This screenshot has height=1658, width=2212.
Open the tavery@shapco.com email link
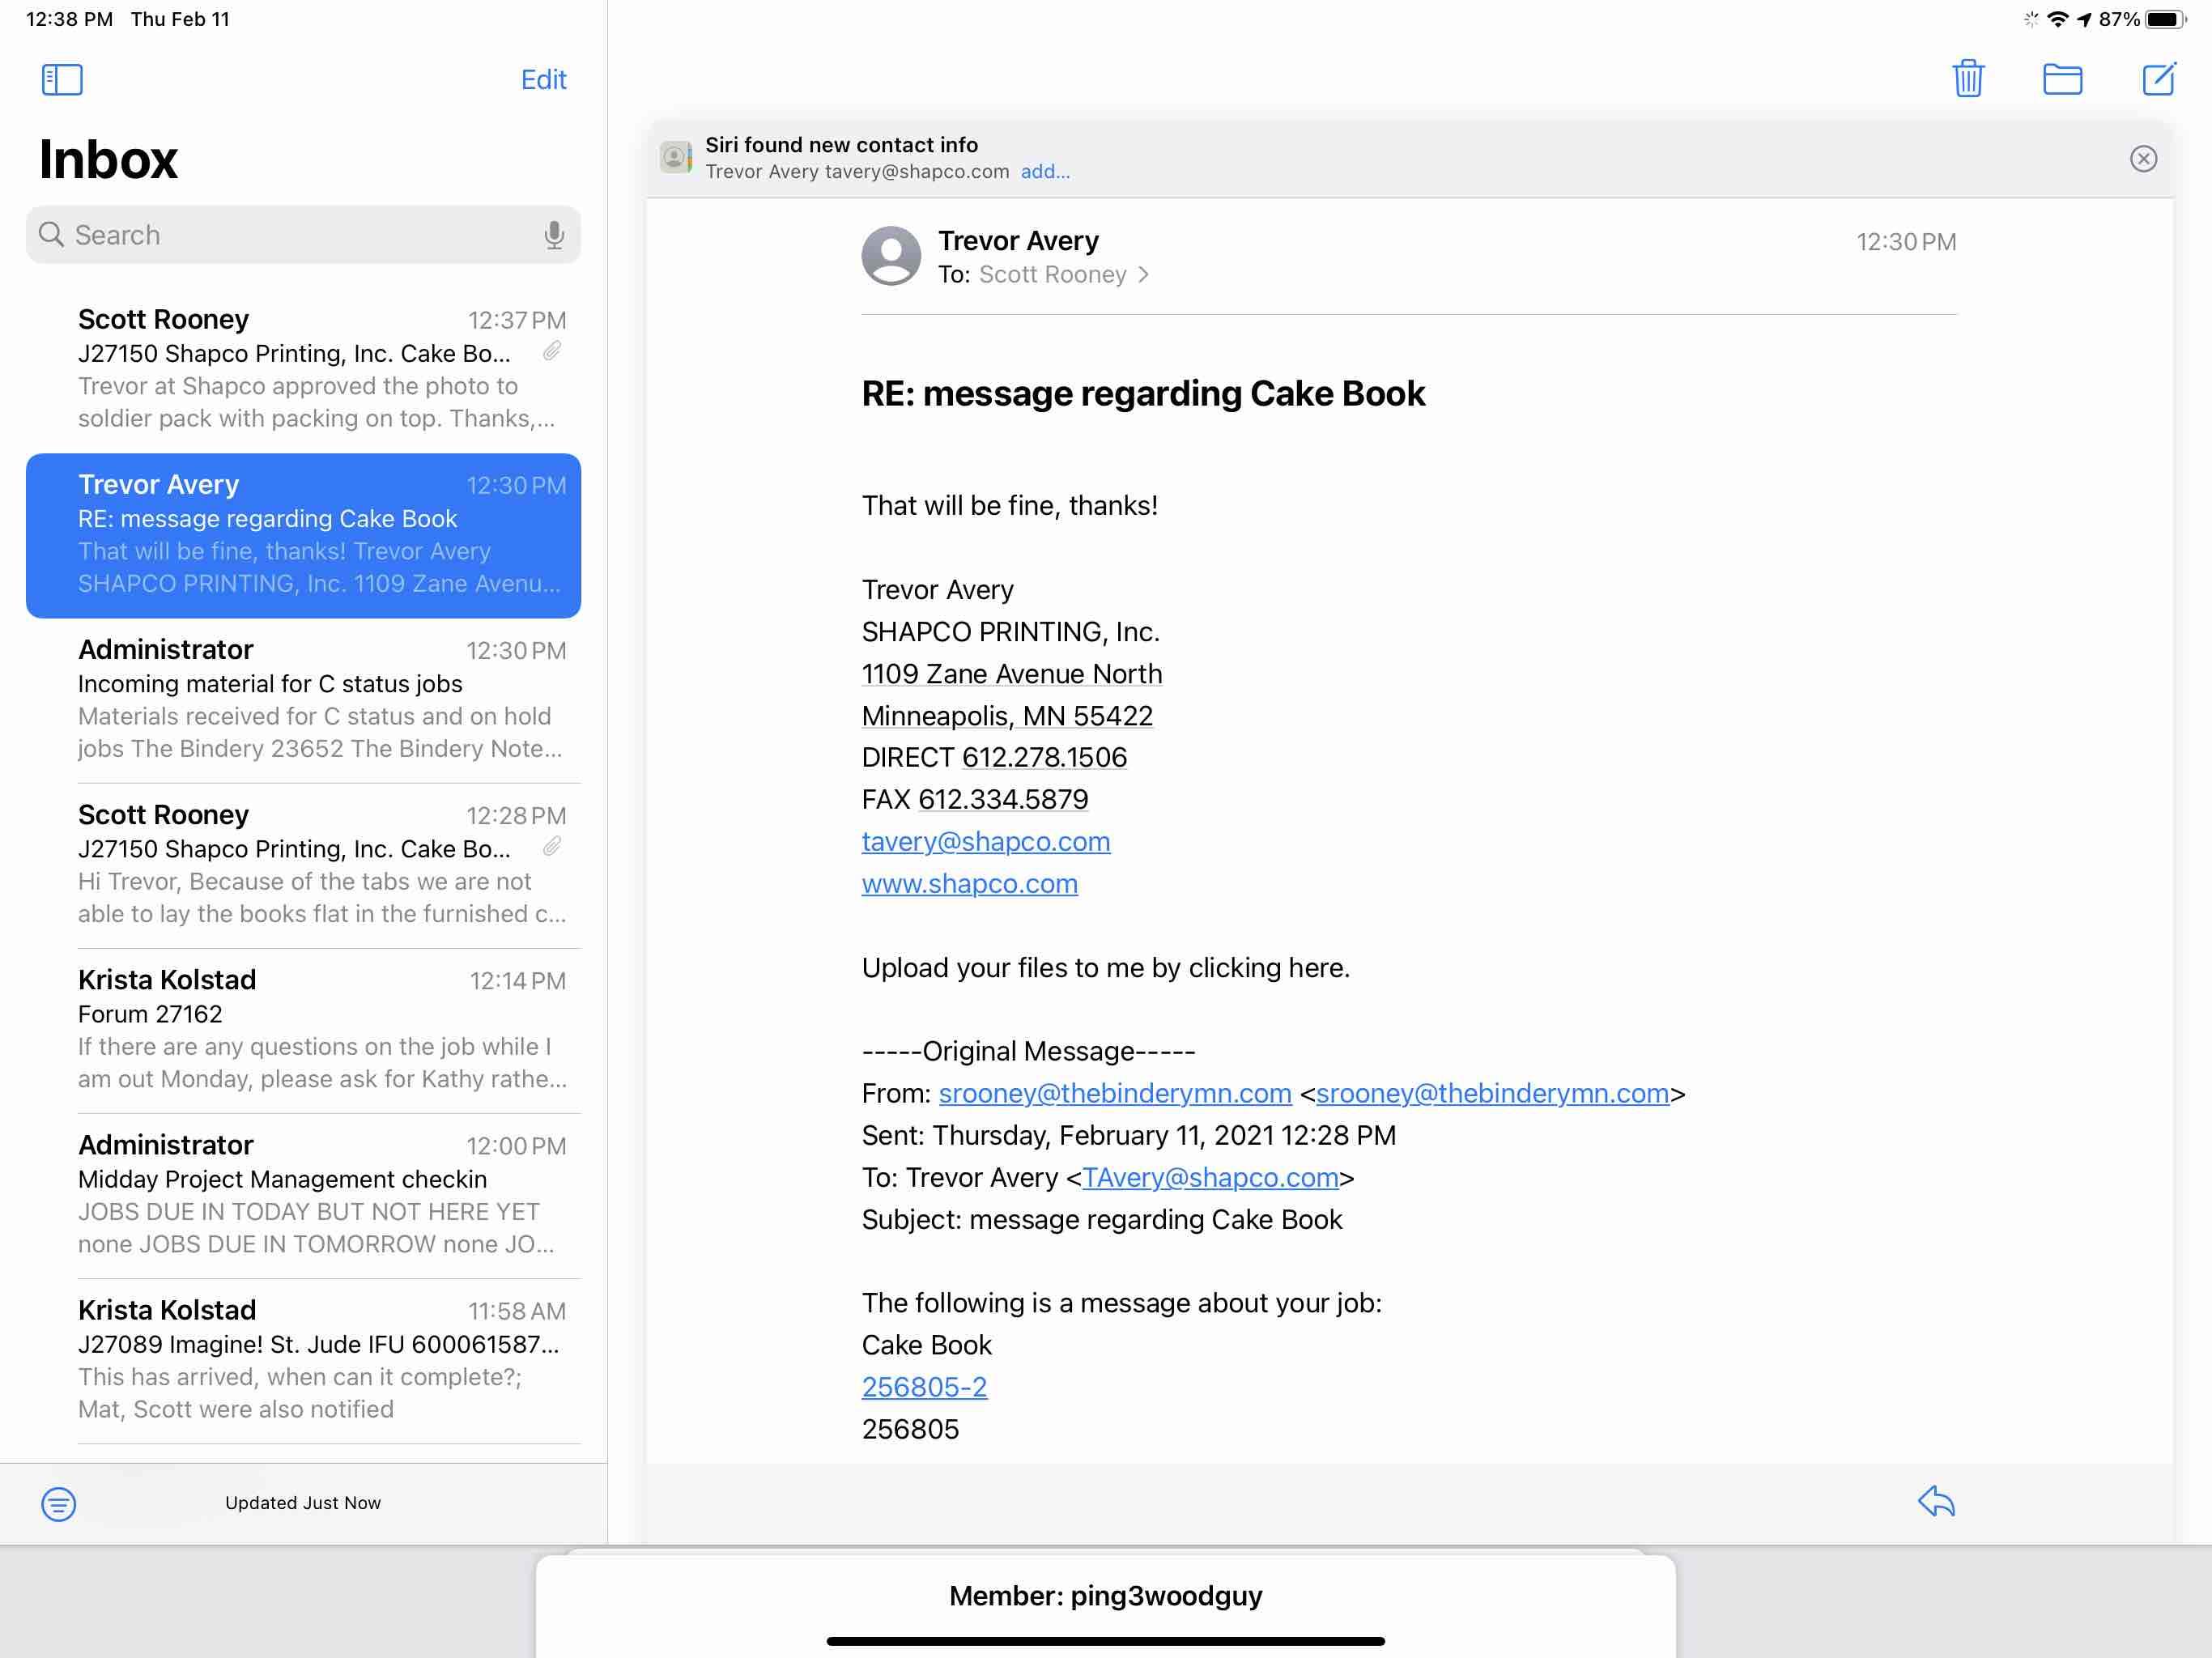[985, 842]
